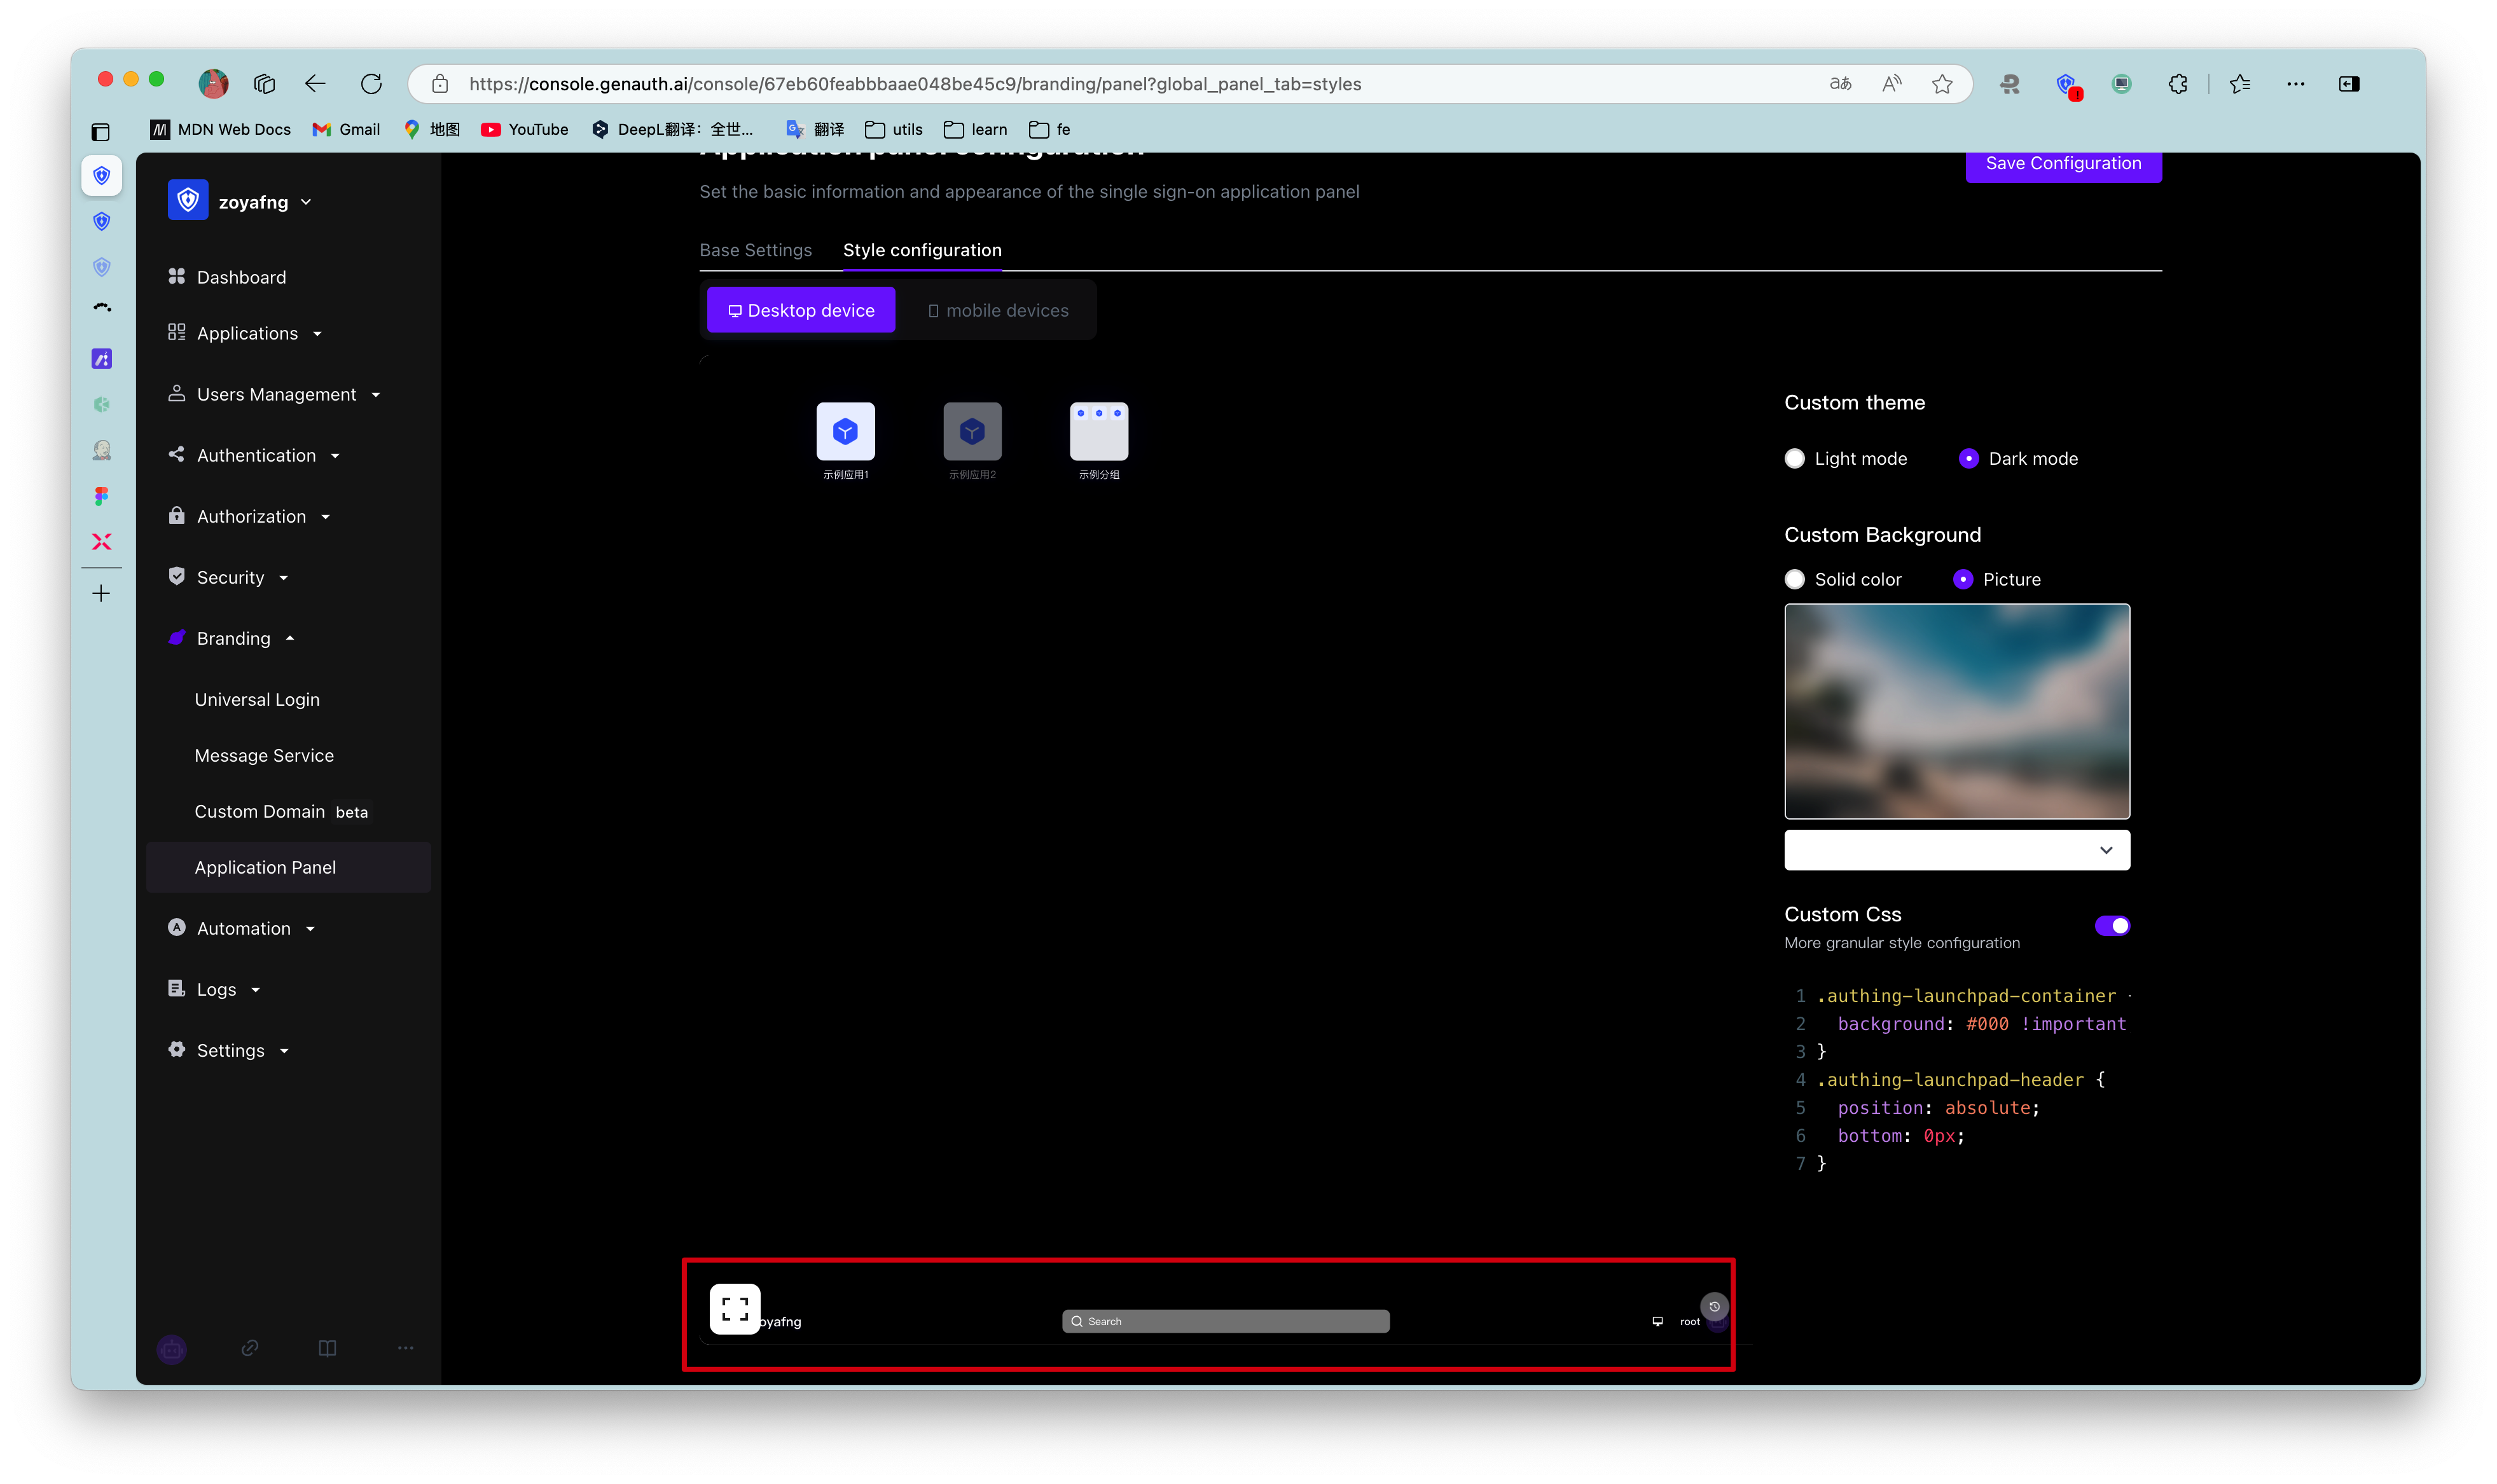Image resolution: width=2497 pixels, height=1484 pixels.
Task: Open the book docs icon at sidebar bottom
Action: [327, 1347]
